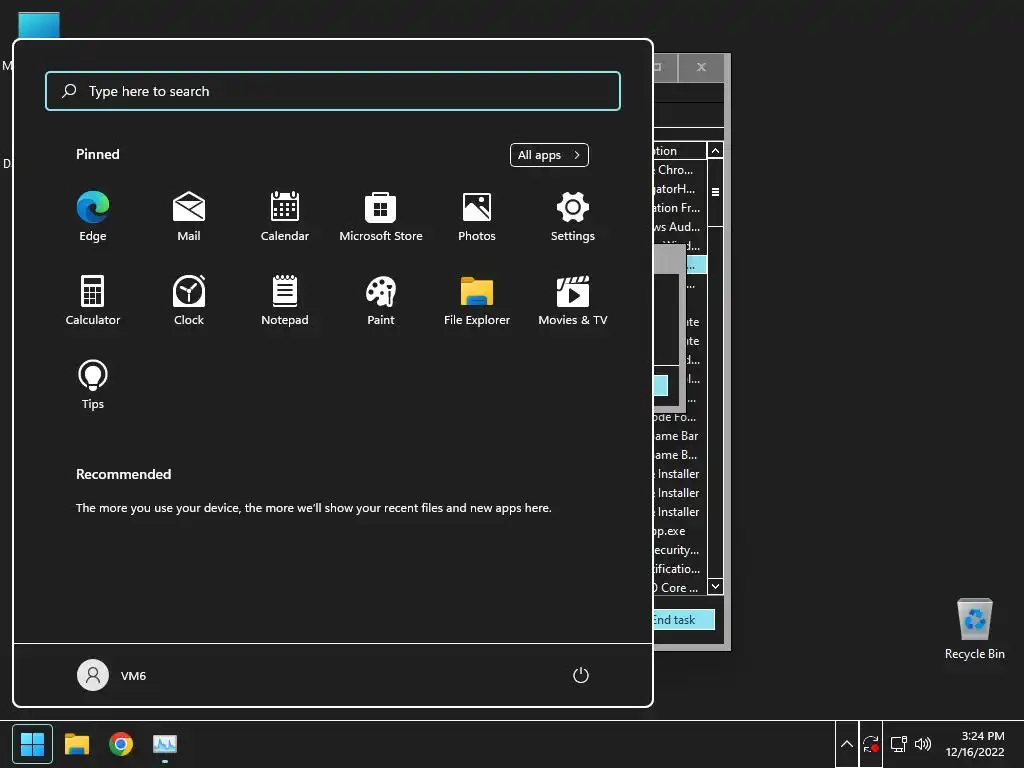Click the Start button on taskbar
The image size is (1024, 768).
(x=32, y=744)
